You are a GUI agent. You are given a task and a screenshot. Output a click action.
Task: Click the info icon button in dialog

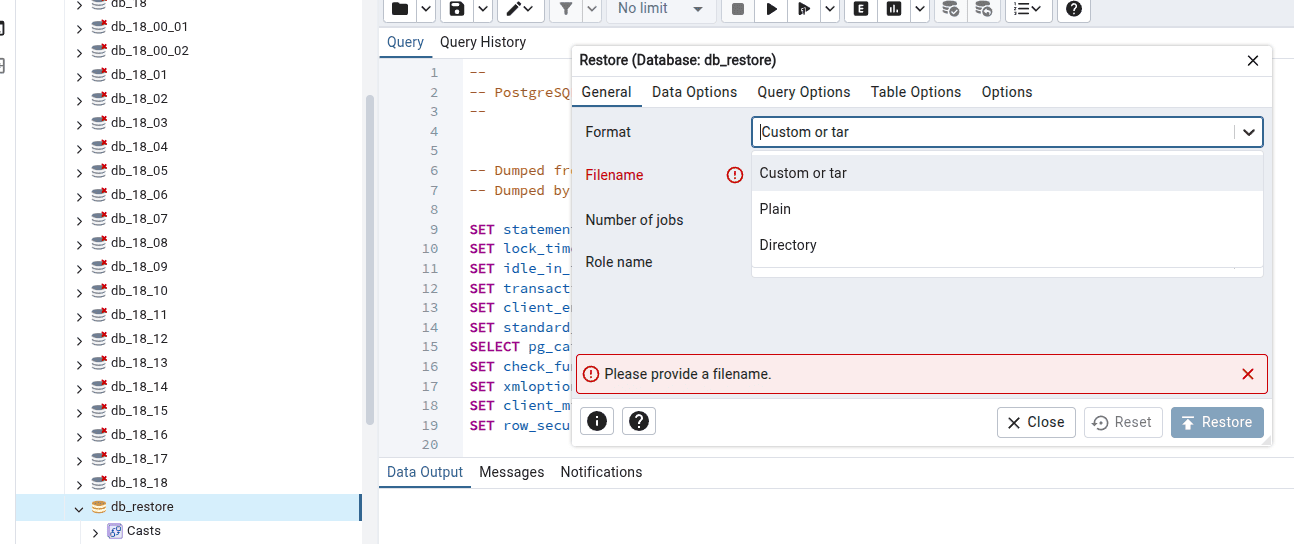tap(597, 421)
